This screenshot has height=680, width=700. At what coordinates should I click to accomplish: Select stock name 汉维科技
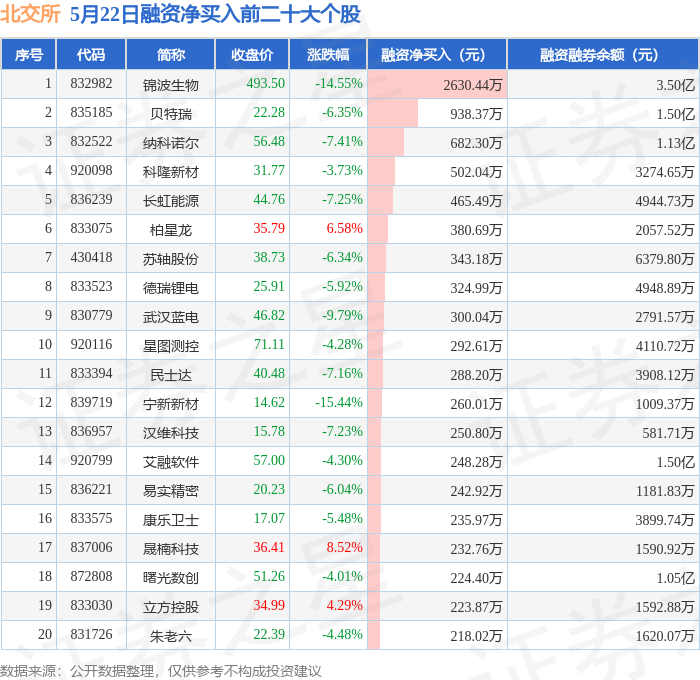171,433
